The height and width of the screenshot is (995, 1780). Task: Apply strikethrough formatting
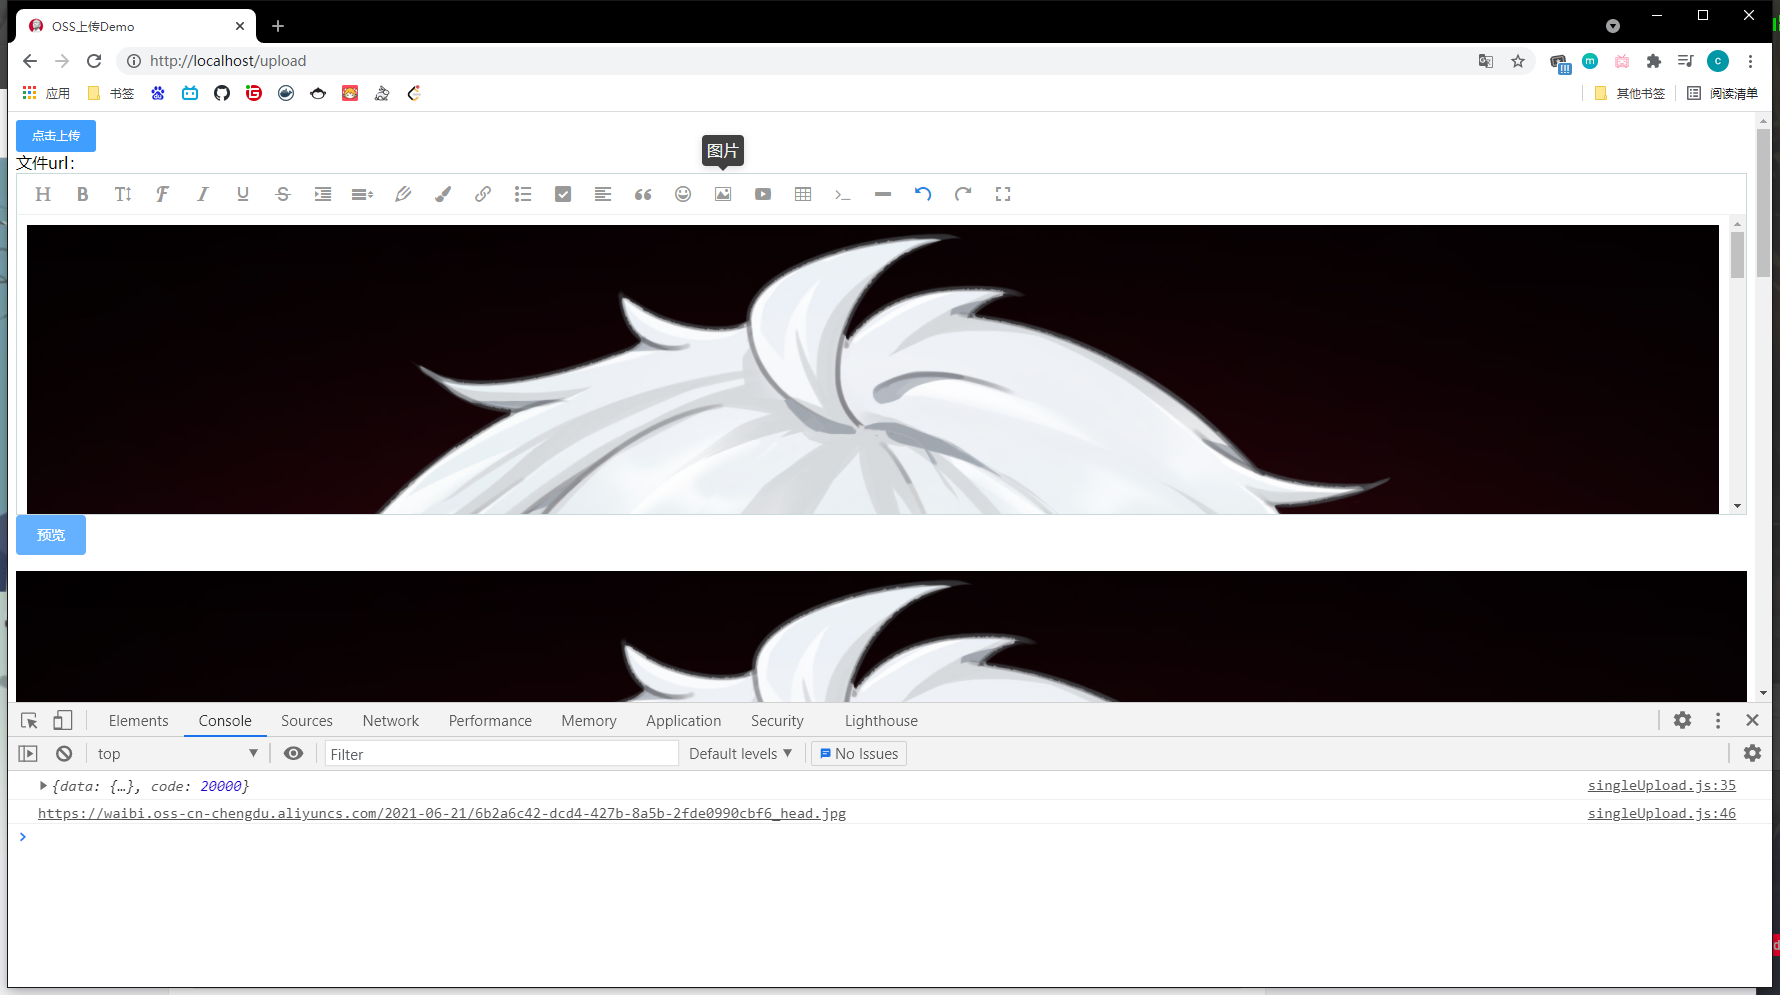click(x=283, y=194)
